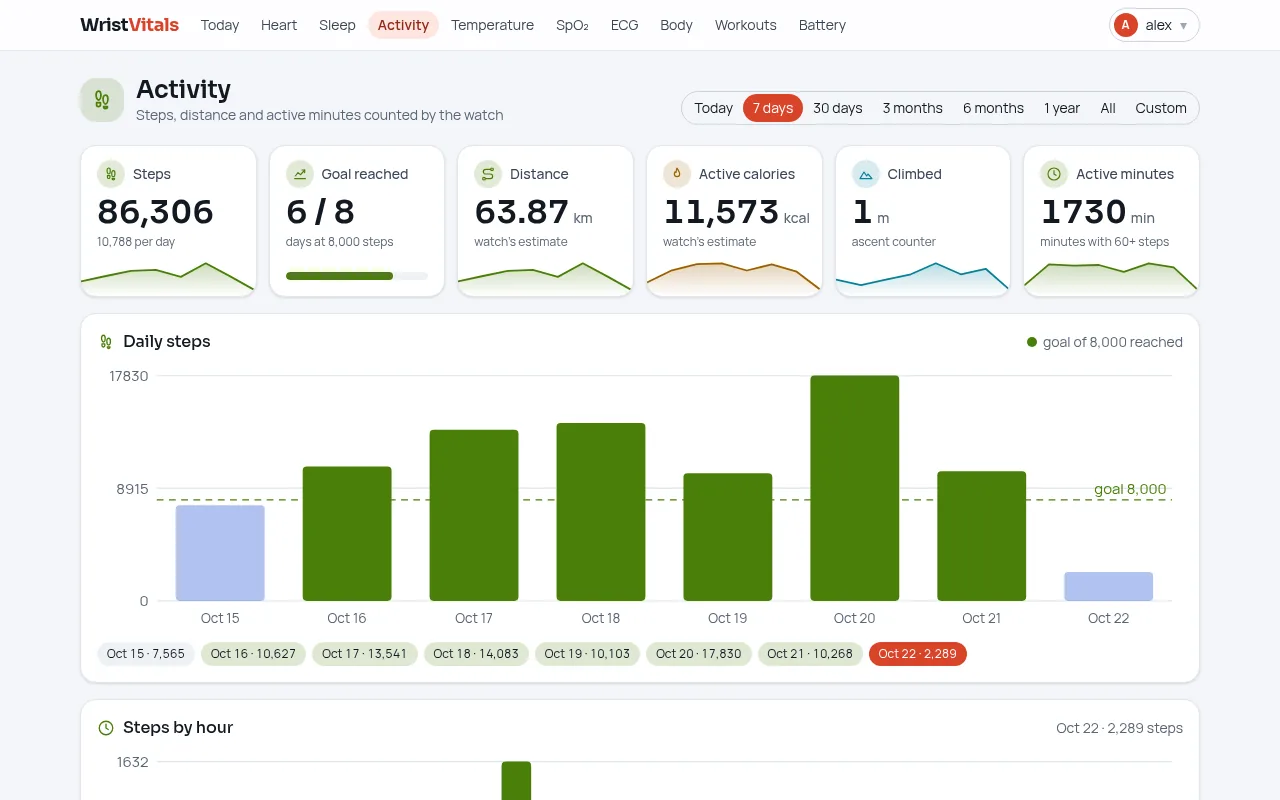This screenshot has width=1280, height=800.
Task: Choose the 3 months range
Action: coord(913,108)
